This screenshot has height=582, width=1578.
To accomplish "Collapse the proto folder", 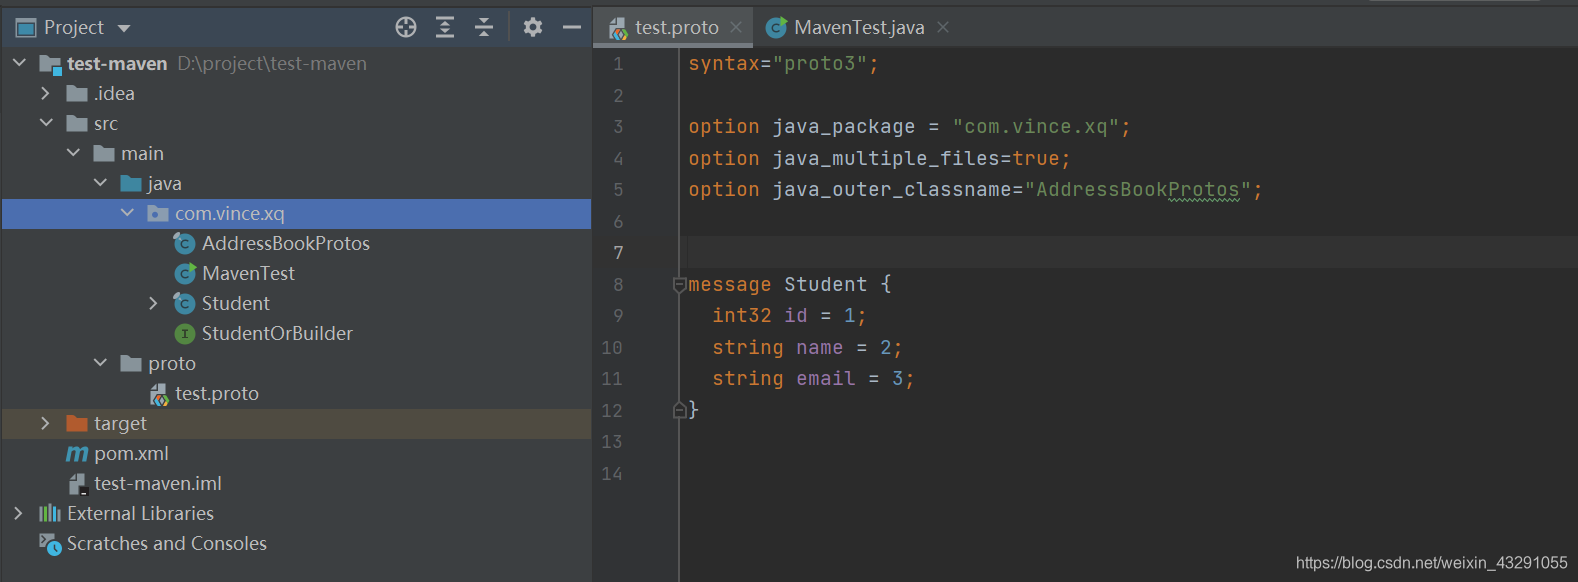I will tap(100, 363).
